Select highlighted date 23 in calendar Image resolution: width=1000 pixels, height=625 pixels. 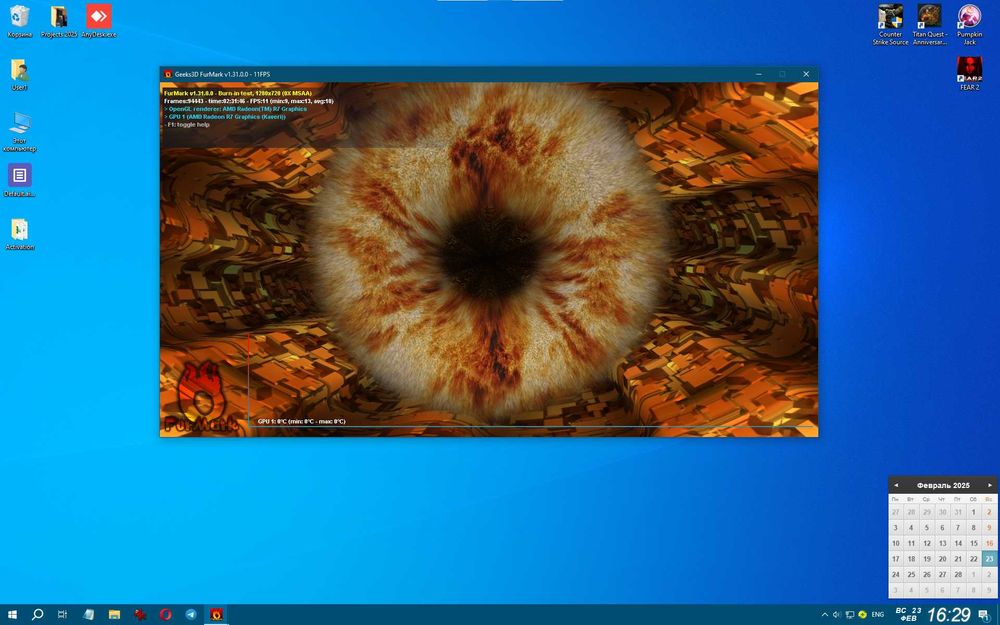(x=989, y=559)
